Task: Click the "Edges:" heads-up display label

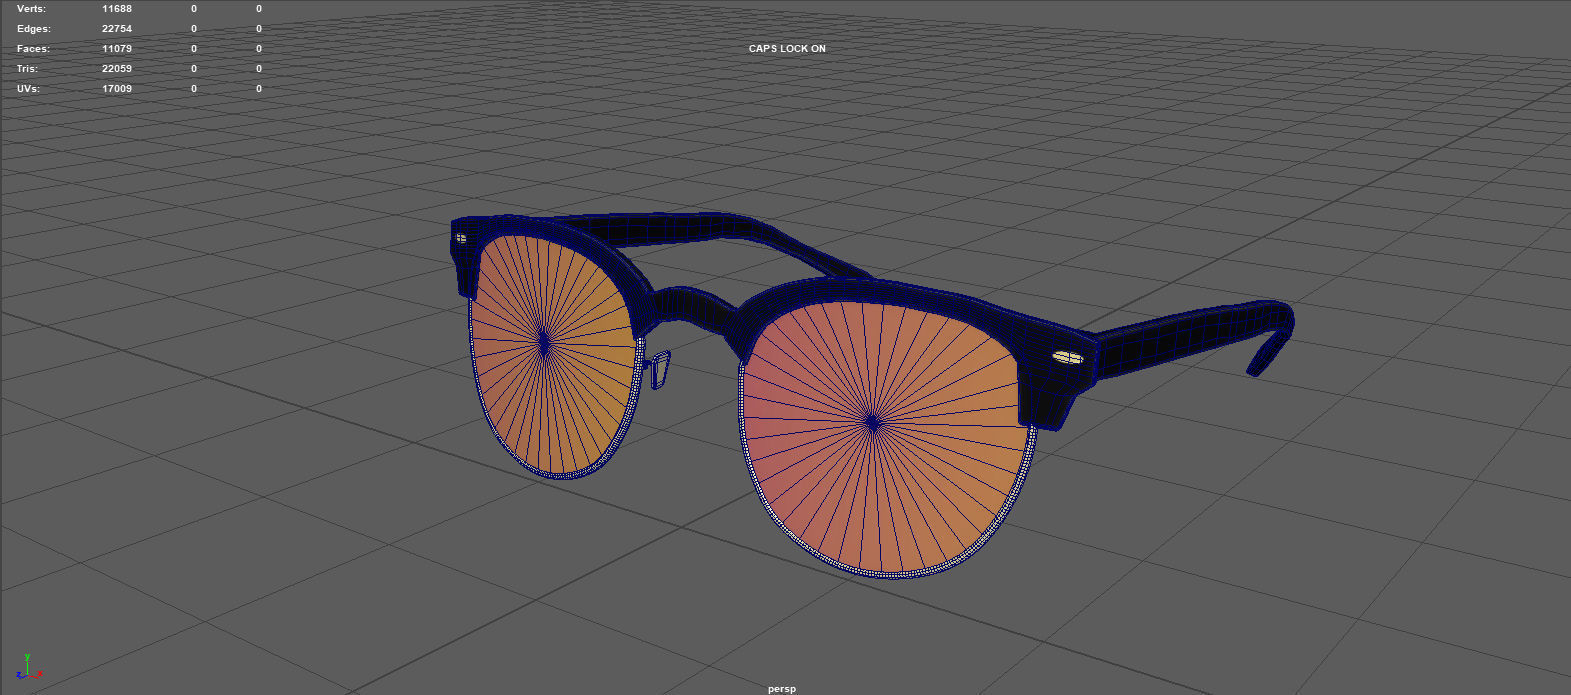Action: (34, 29)
